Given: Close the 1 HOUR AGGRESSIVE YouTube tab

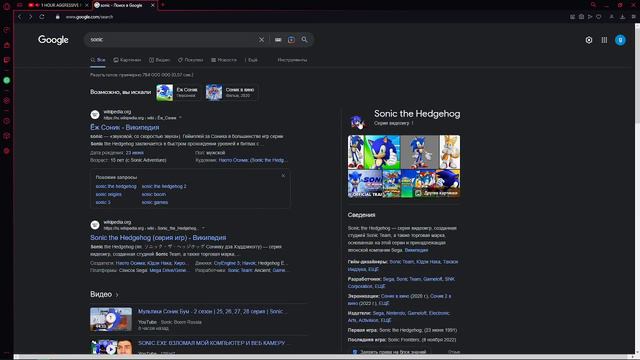Looking at the screenshot, I should point(87,5).
